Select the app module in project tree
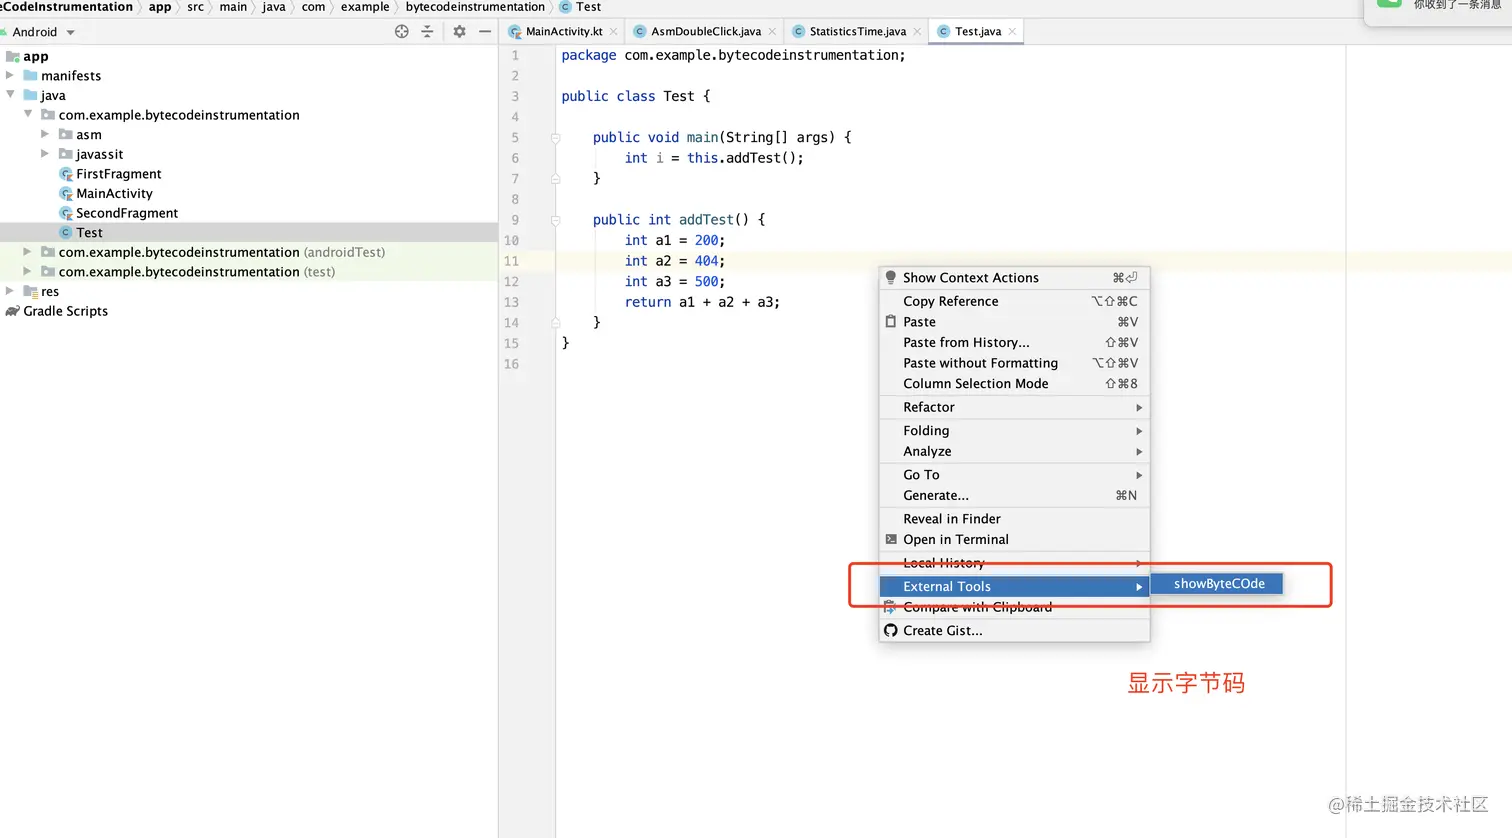 point(249,56)
